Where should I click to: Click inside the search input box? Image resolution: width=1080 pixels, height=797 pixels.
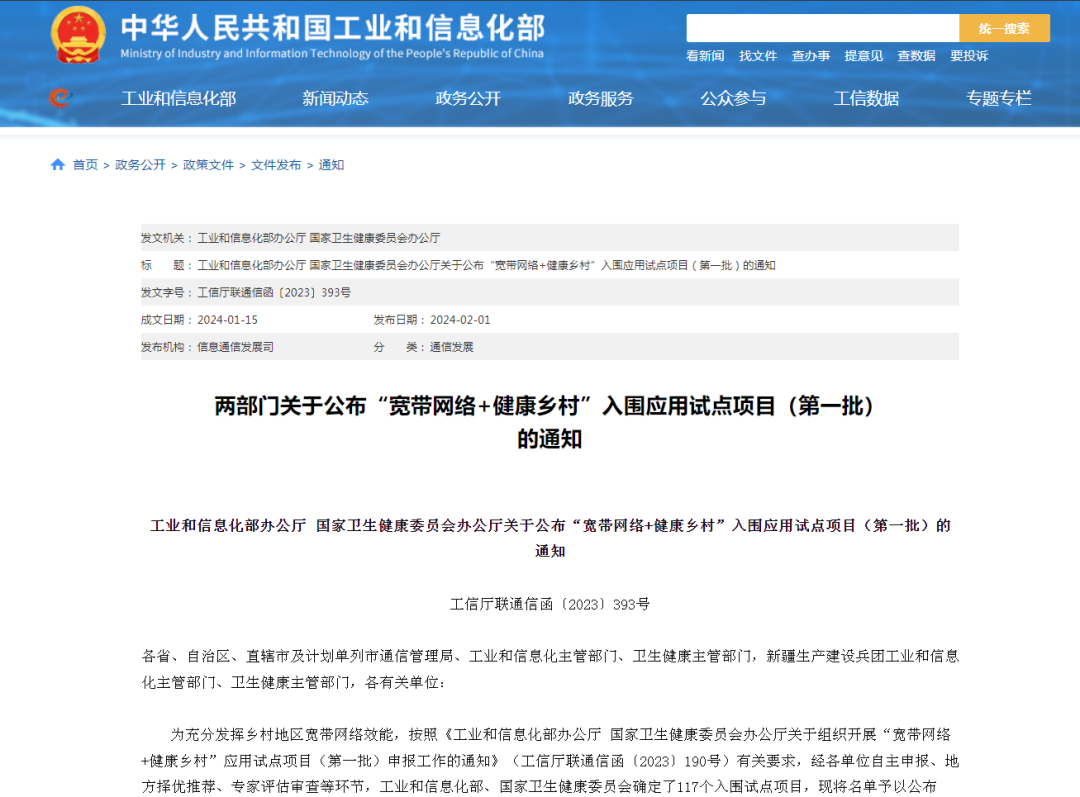pyautogui.click(x=822, y=27)
